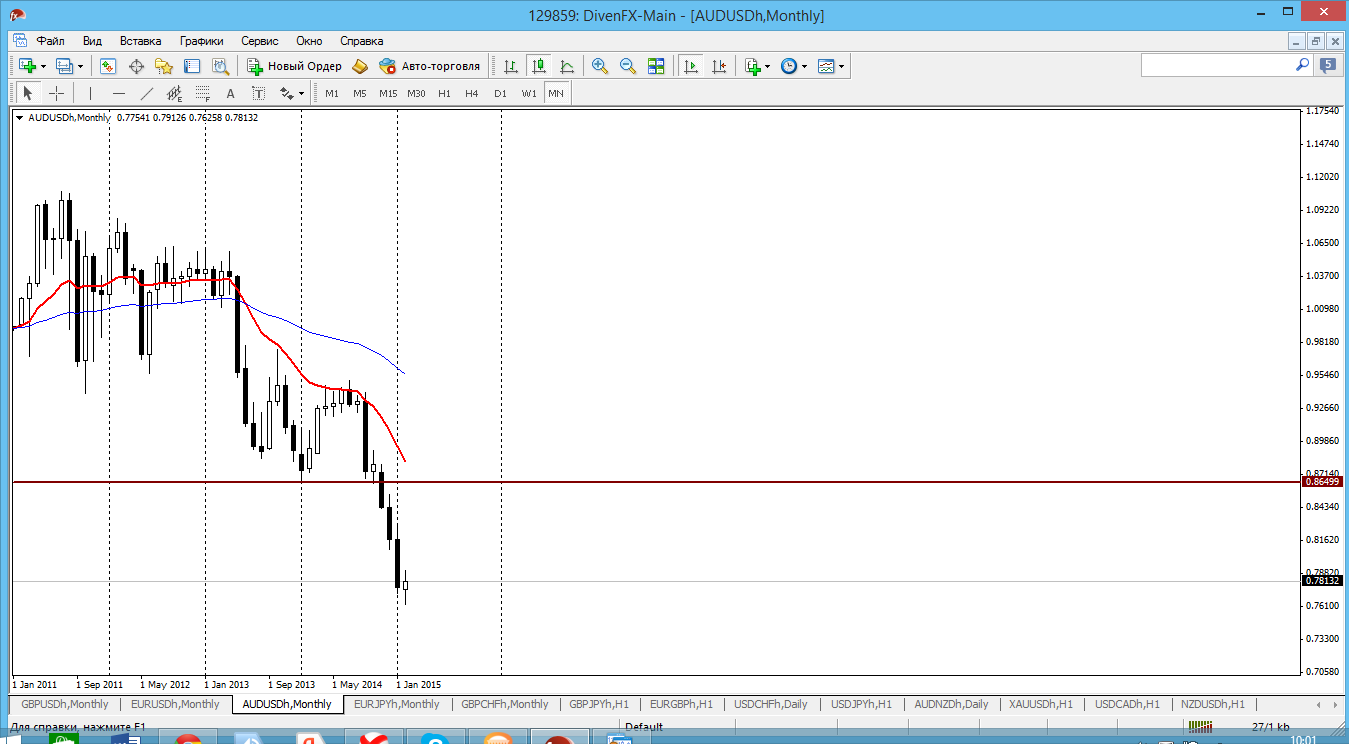Select the Fibonacci retracement tool
This screenshot has height=744, width=1353.
[x=202, y=93]
